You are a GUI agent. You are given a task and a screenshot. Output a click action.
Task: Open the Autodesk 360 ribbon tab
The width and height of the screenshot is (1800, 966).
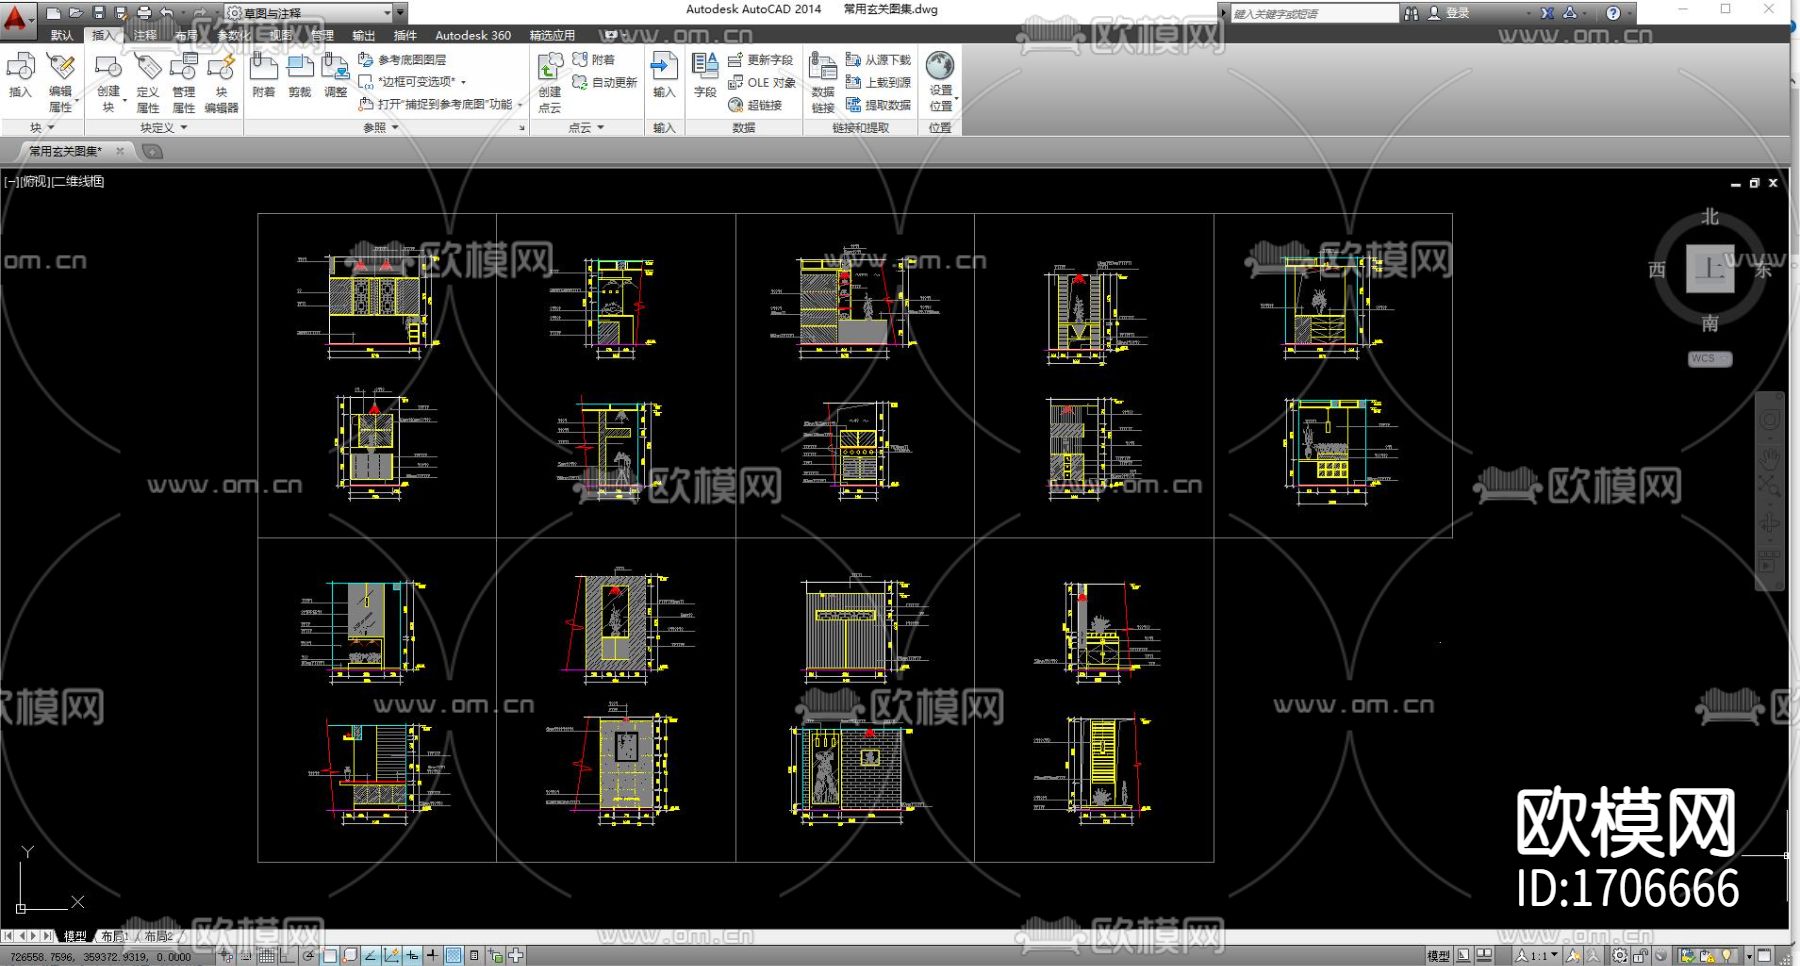click(x=473, y=35)
